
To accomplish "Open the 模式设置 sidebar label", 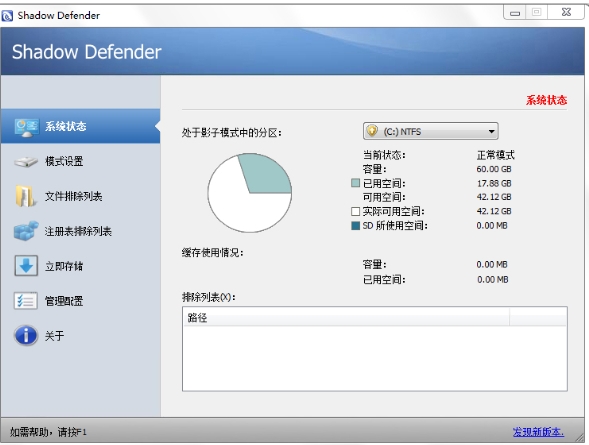I will click(x=64, y=161).
